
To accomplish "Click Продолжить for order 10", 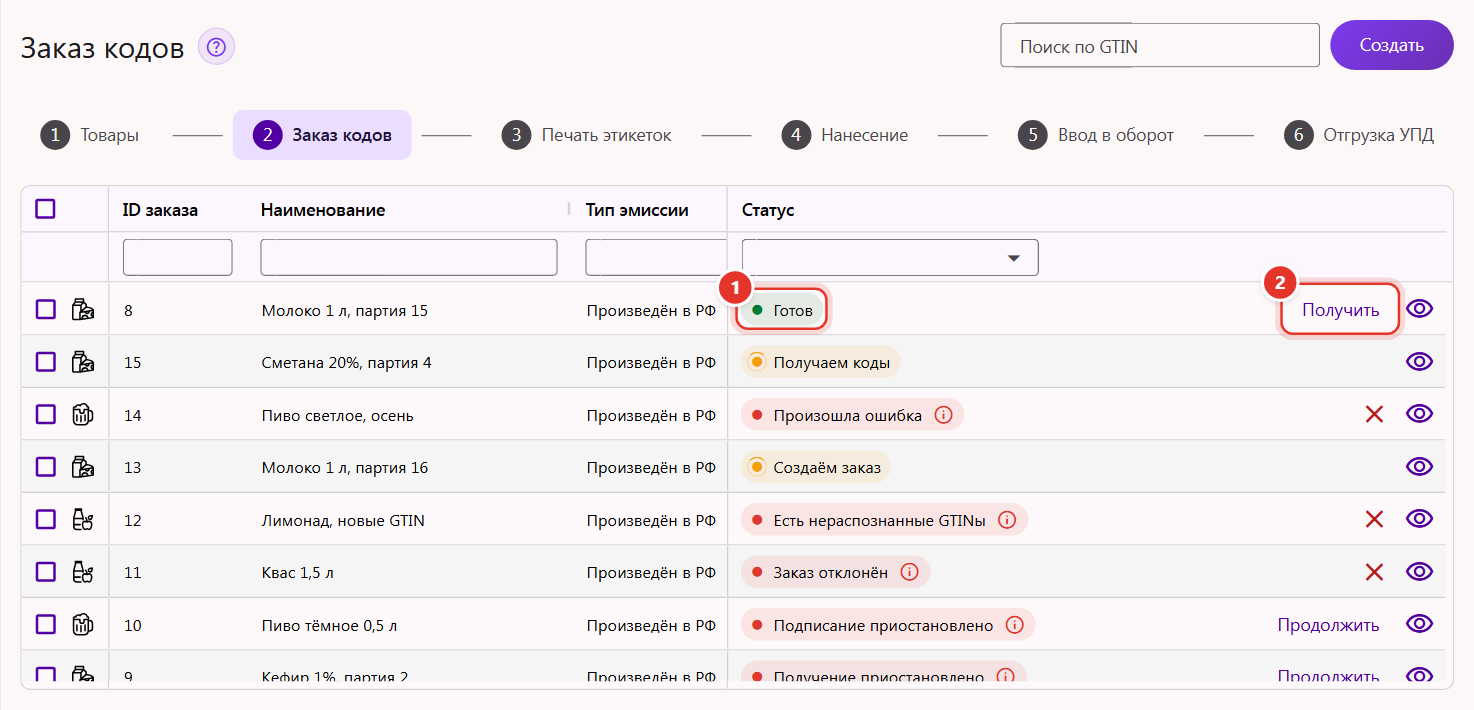I will pyautogui.click(x=1328, y=625).
